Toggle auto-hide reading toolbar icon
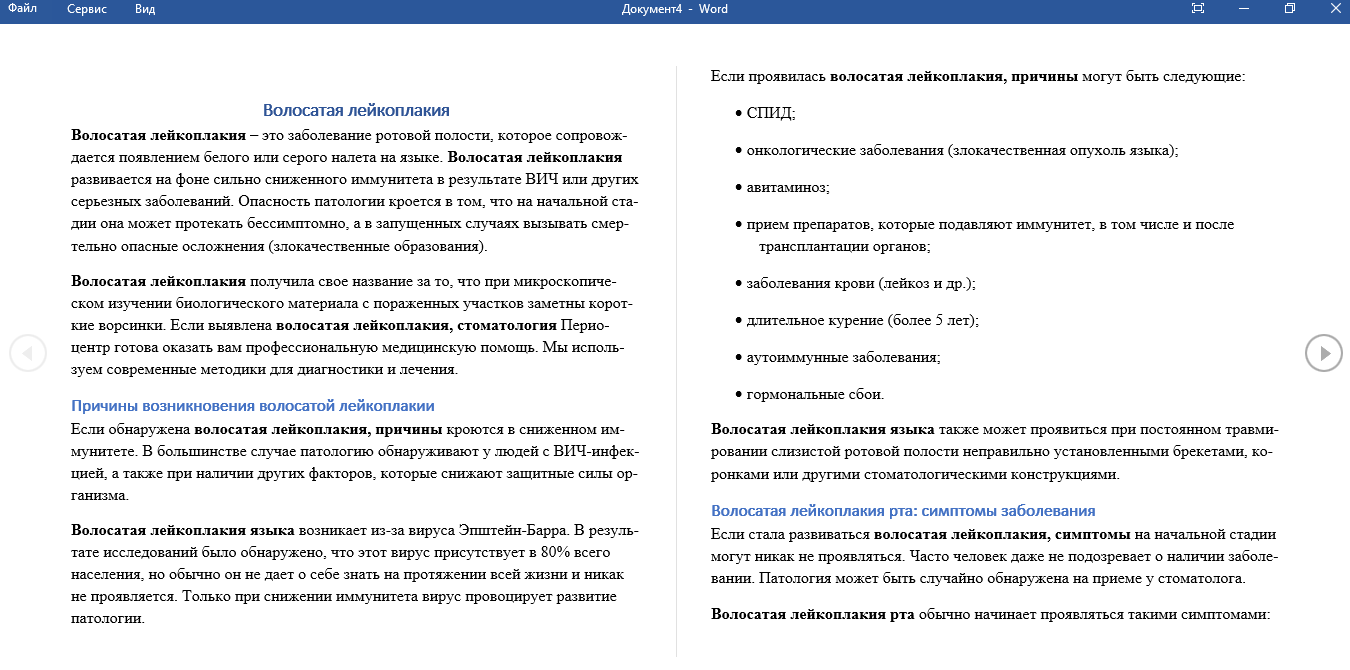Viewport: 1350px width, 670px height. (x=1198, y=9)
